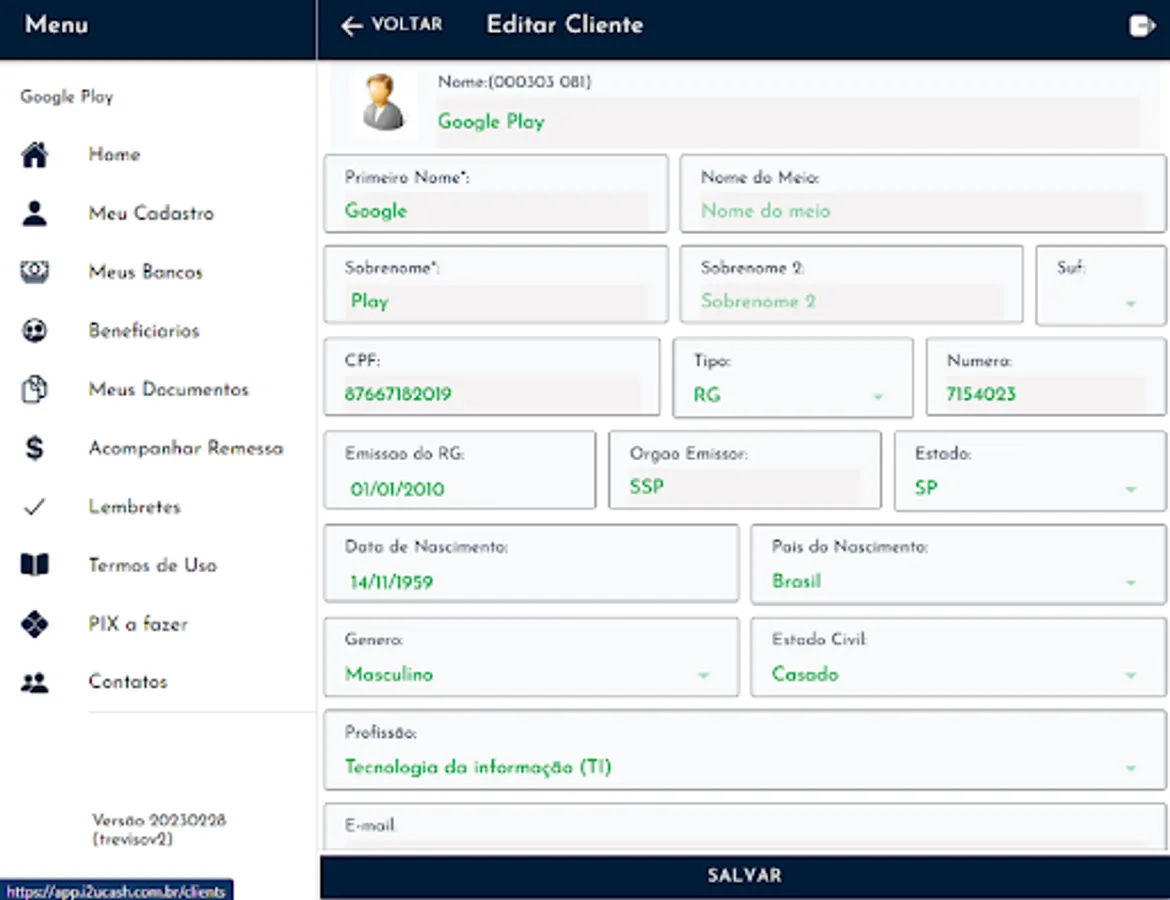Open the Tipo dropdown showing RG
This screenshot has width=1170, height=900.
[792, 378]
